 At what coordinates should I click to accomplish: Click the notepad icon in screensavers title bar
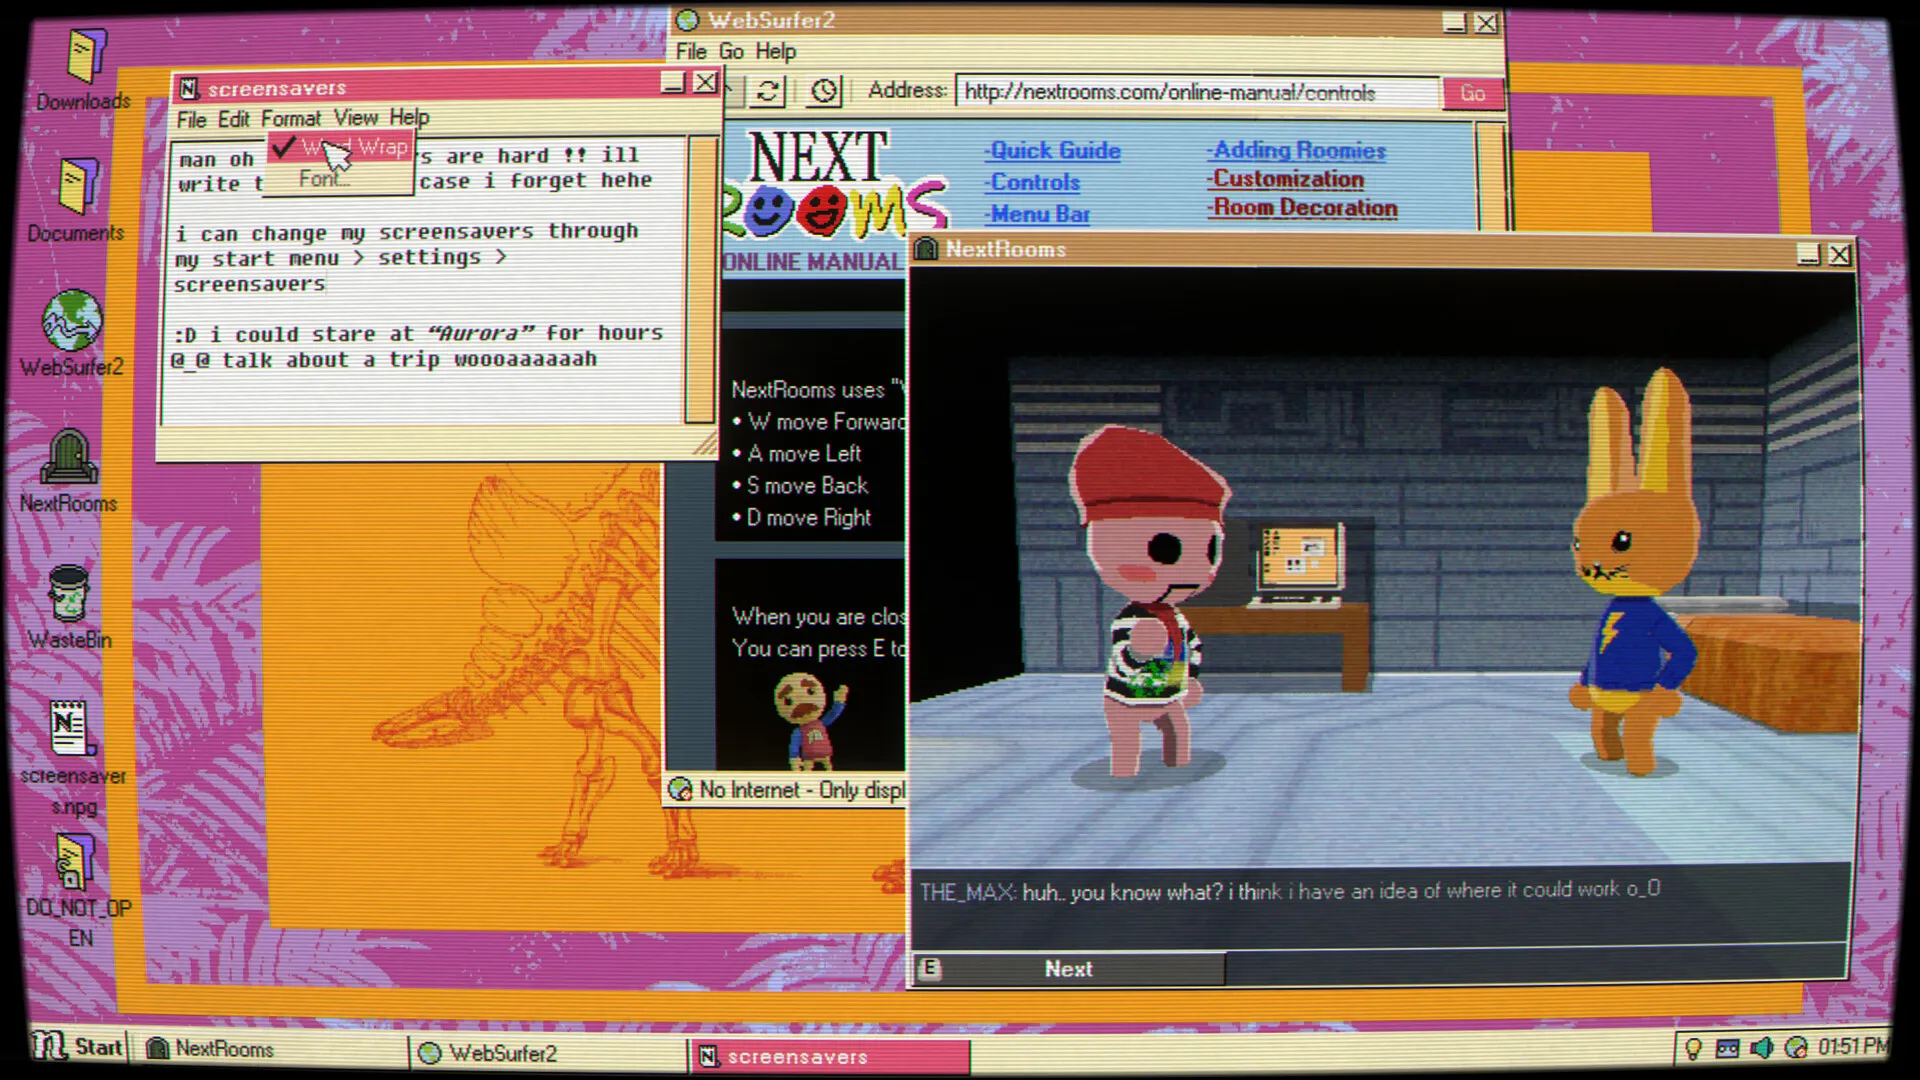point(189,89)
